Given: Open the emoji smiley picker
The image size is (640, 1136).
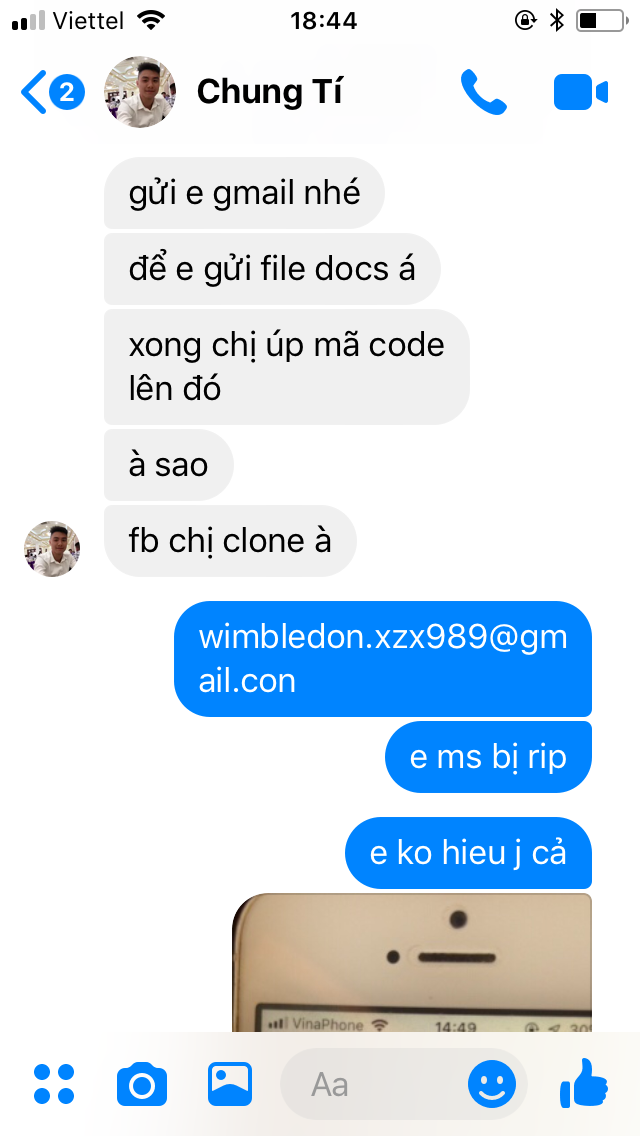Looking at the screenshot, I should pyautogui.click(x=492, y=1085).
